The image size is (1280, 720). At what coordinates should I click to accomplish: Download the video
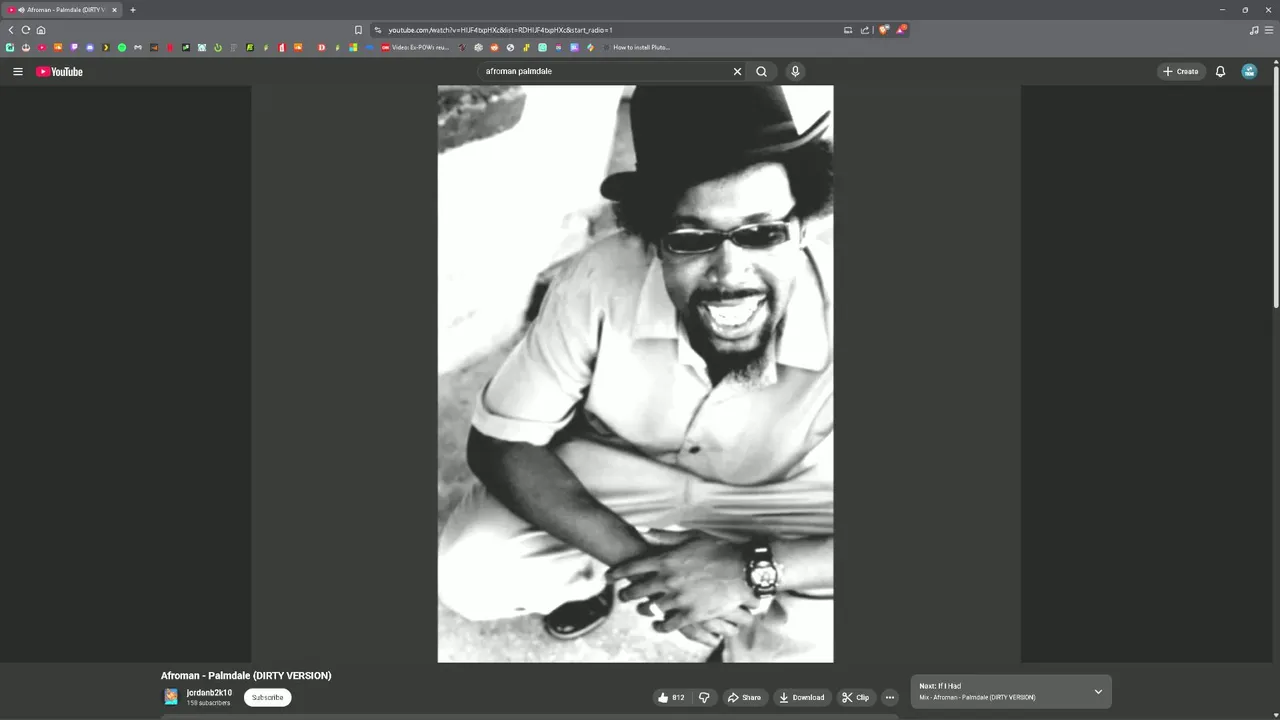802,697
